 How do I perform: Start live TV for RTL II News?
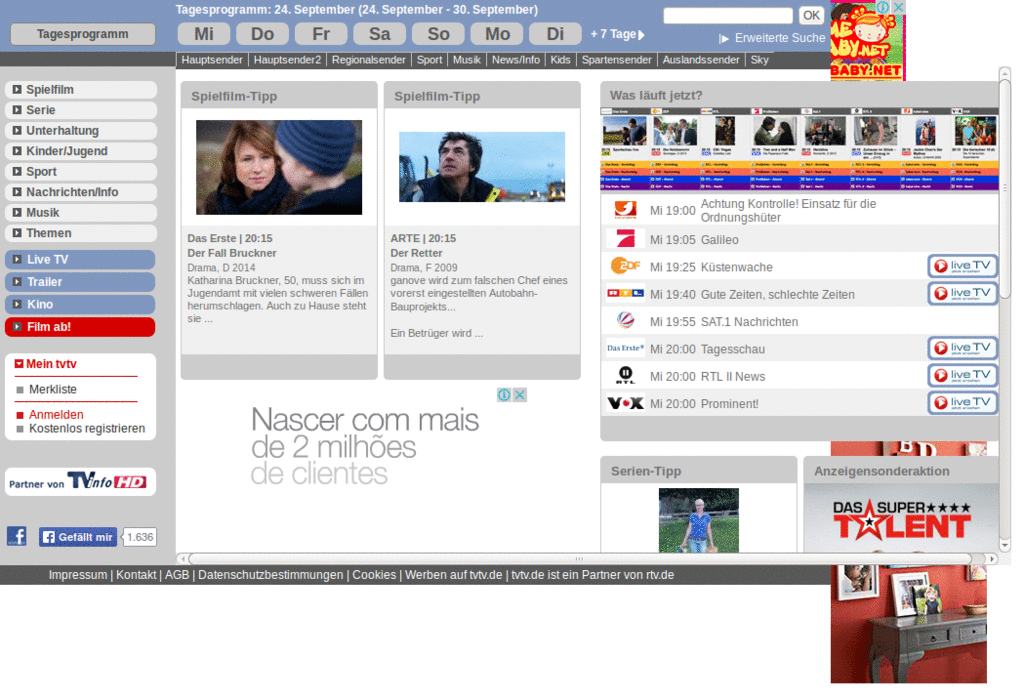[x=962, y=376]
